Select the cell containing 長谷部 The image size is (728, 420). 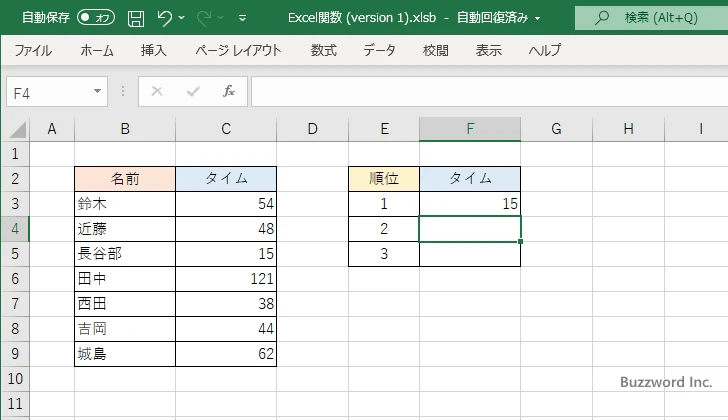[x=125, y=254]
